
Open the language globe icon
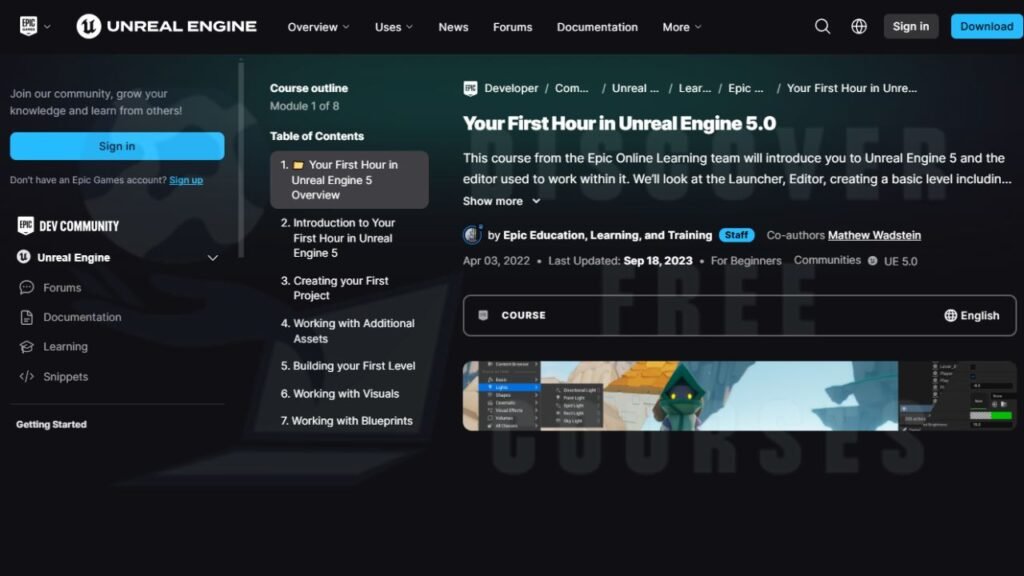click(x=859, y=26)
